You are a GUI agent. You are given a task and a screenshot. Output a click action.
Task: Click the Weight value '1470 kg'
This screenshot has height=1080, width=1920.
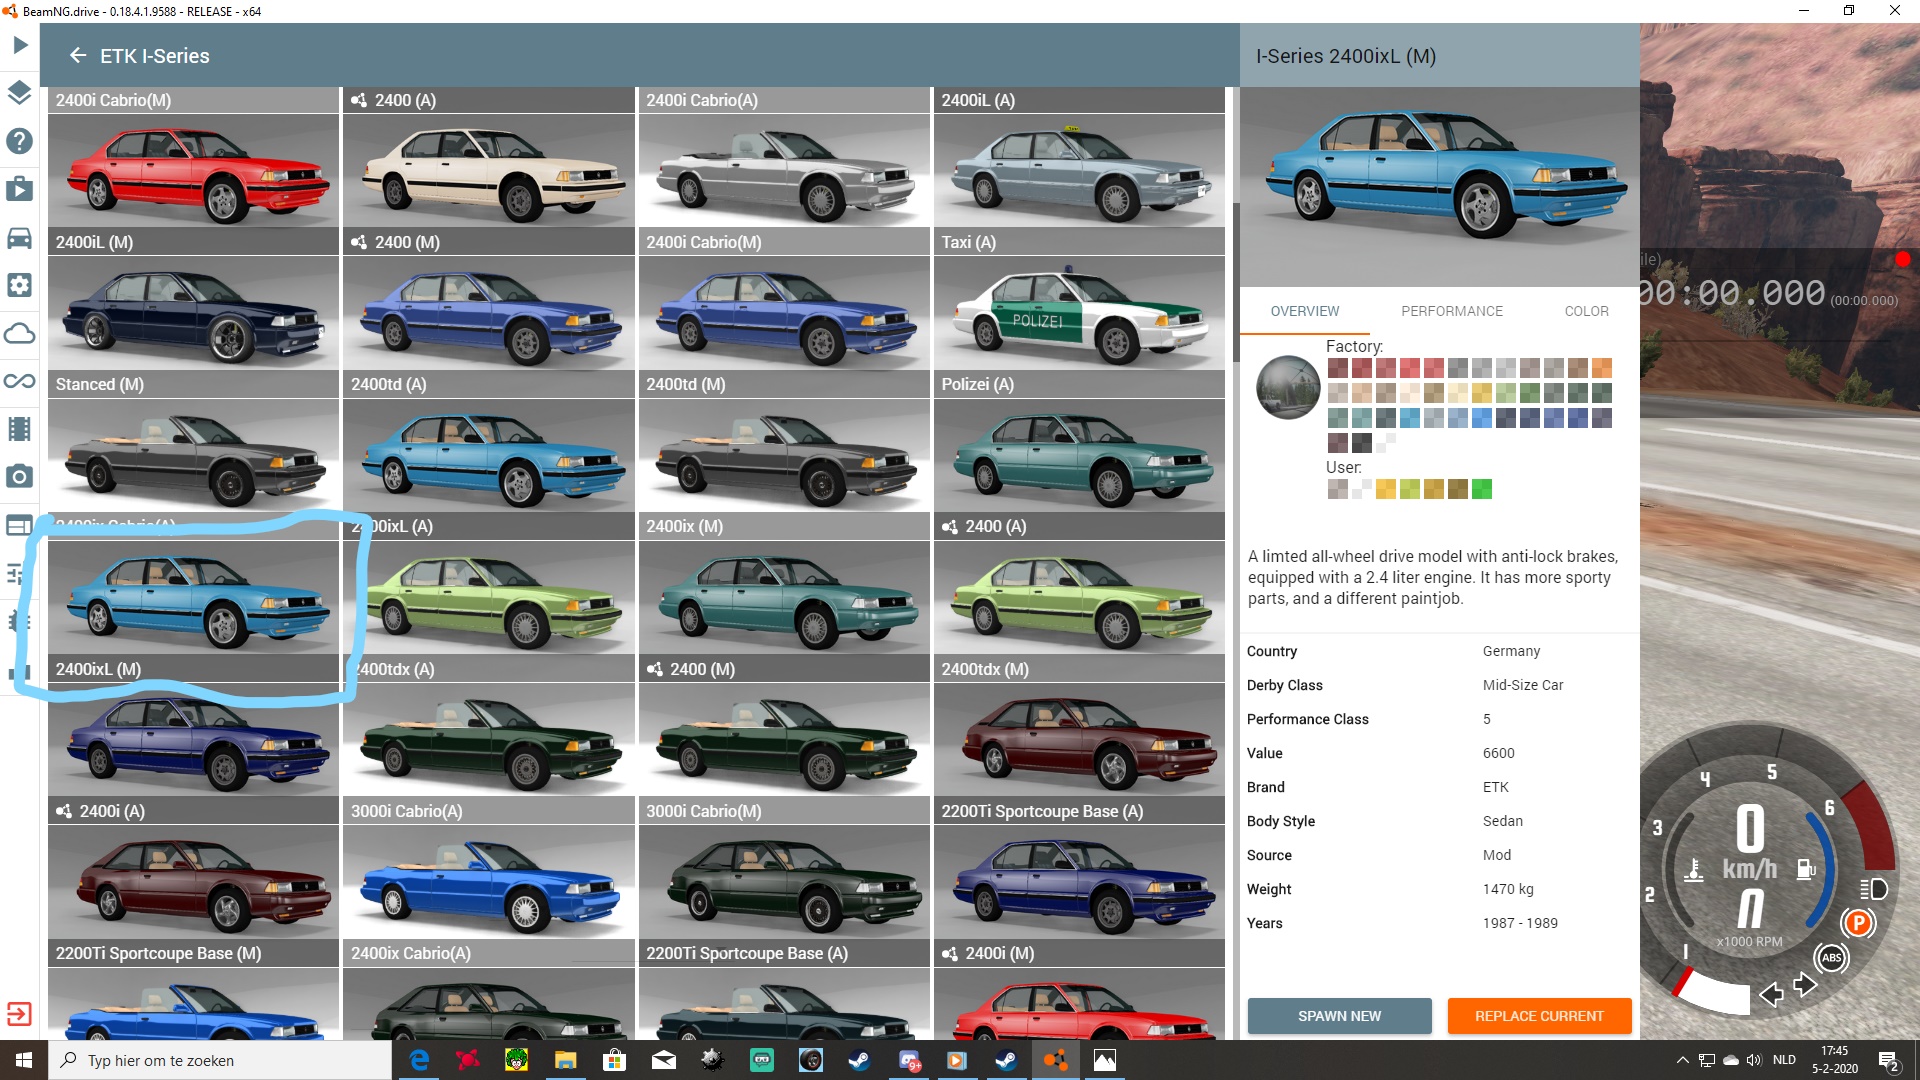[x=1507, y=889]
